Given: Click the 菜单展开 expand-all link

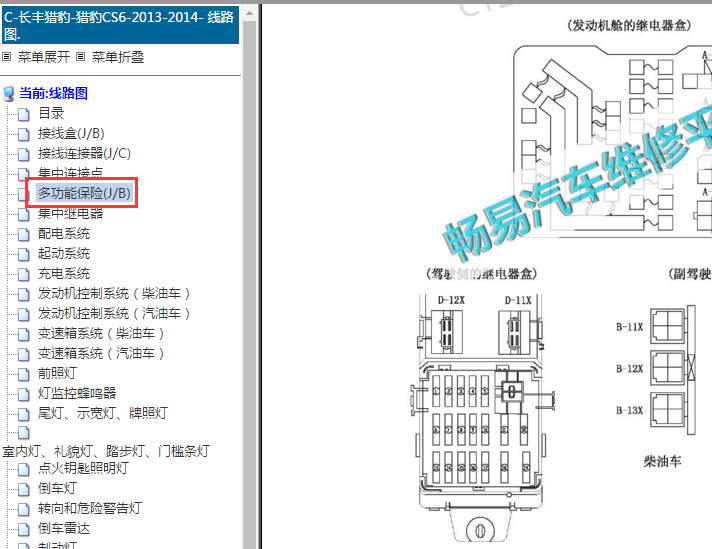Looking at the screenshot, I should [44, 57].
